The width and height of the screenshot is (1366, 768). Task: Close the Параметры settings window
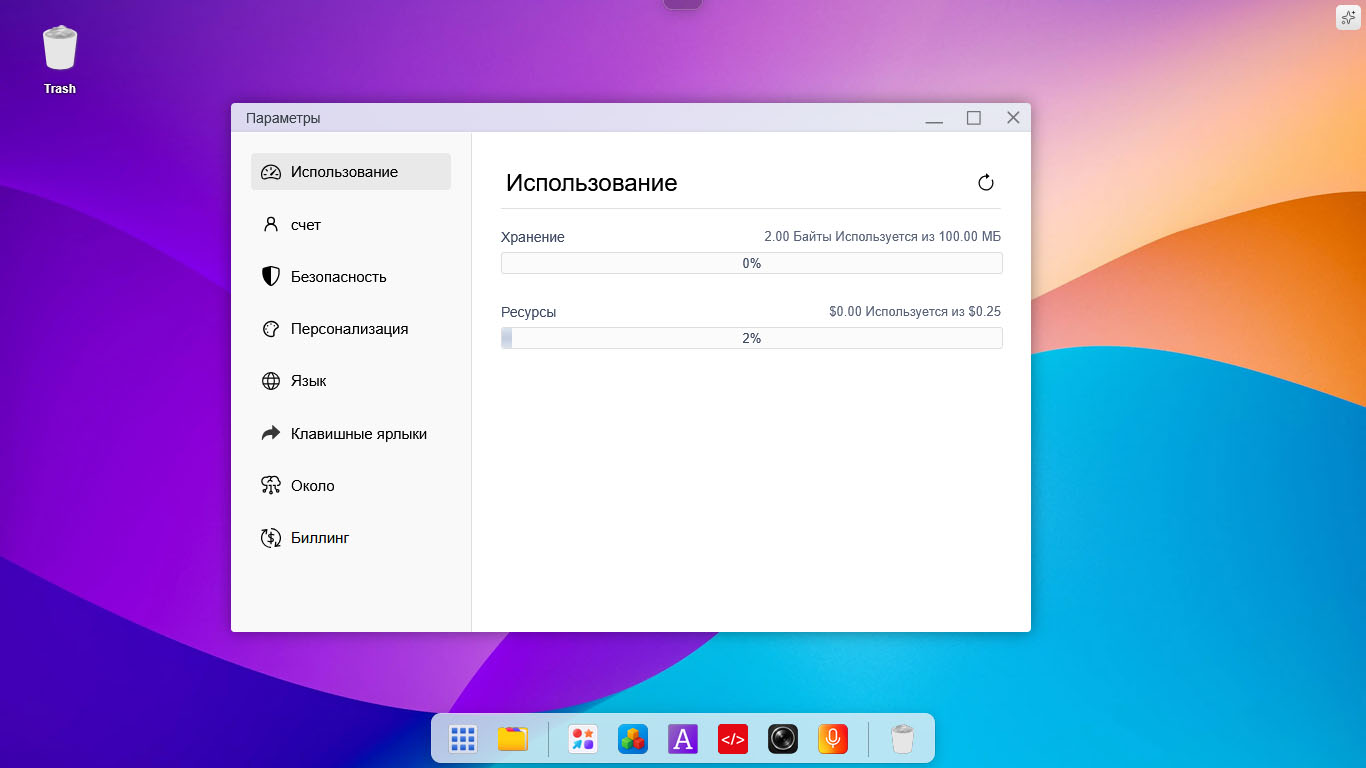(1013, 118)
